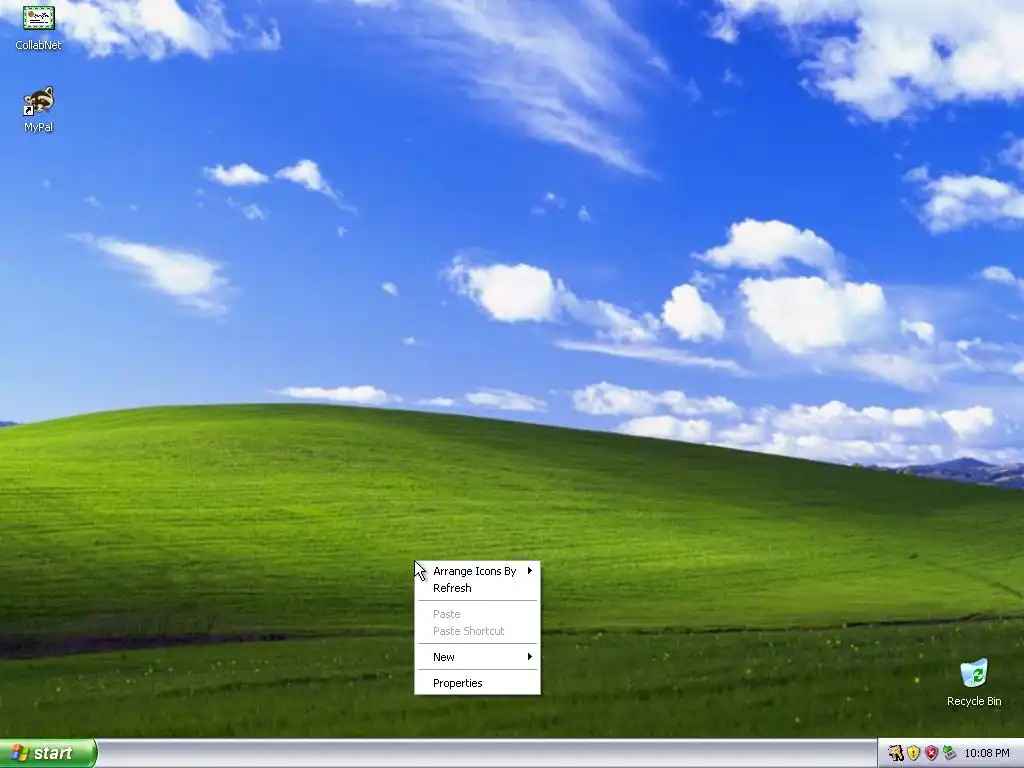Open the Start menu
The image size is (1024, 768).
[48, 753]
